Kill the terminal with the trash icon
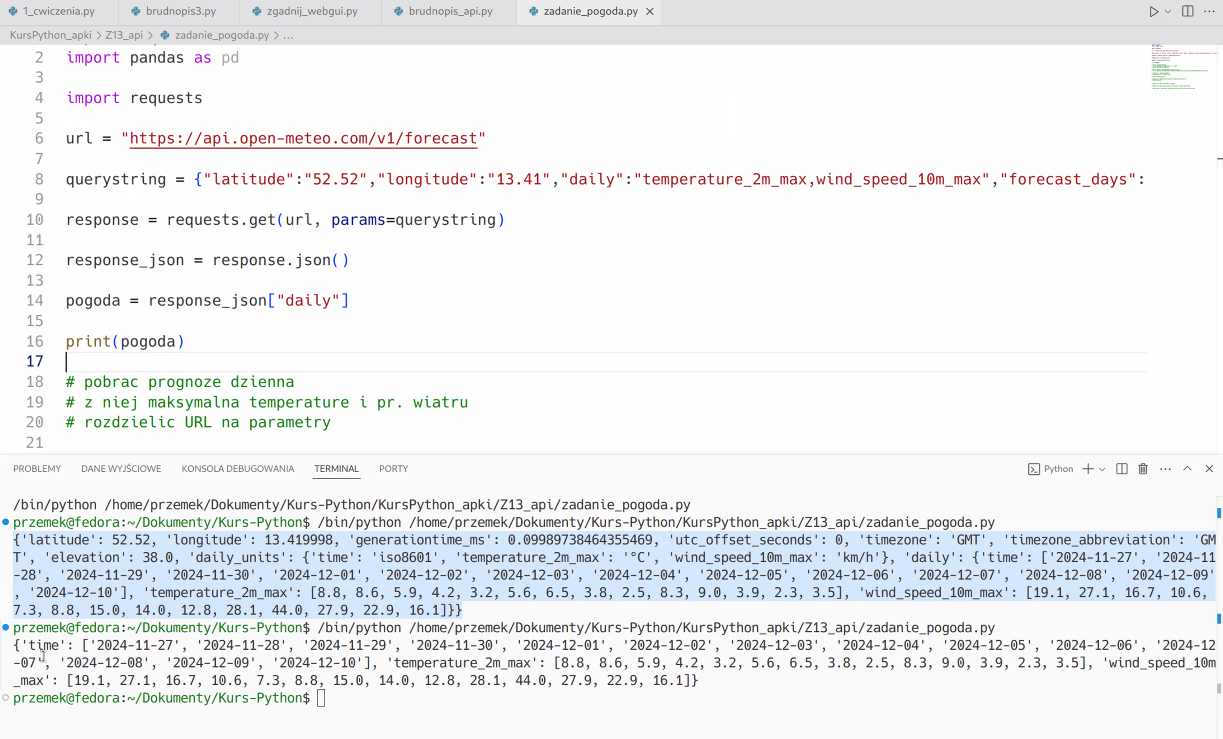Screen dimensions: 1223x739 click(1143, 469)
